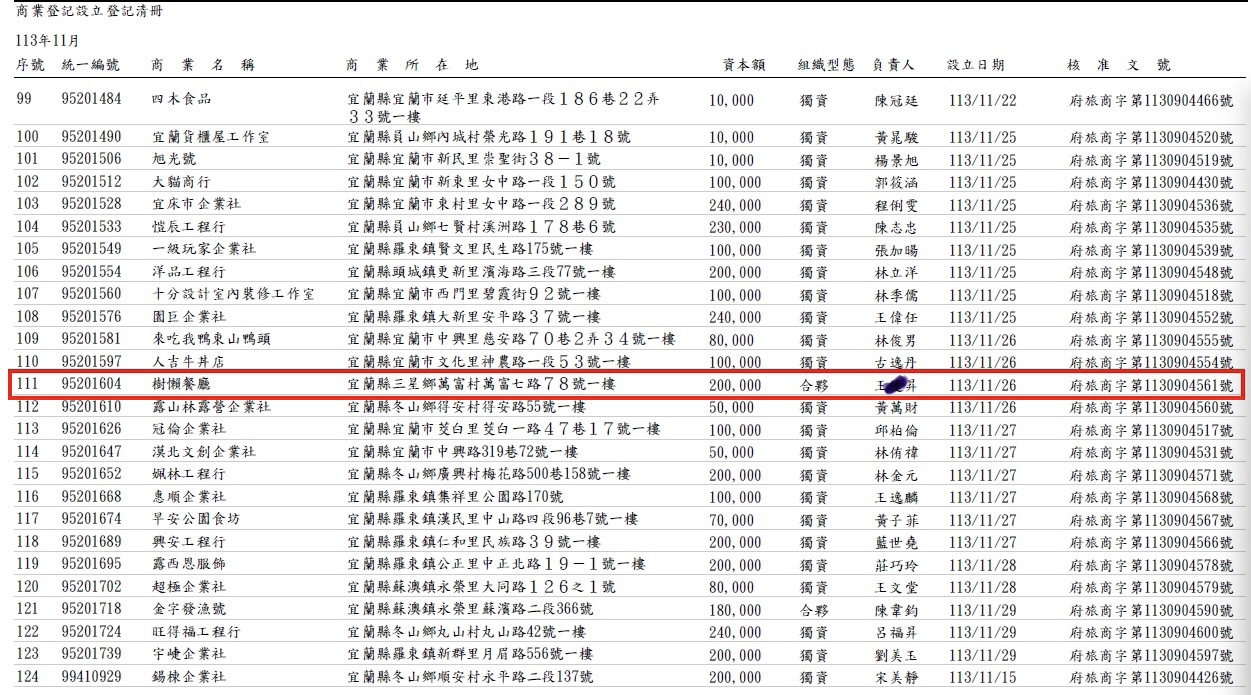
Task: Click the highlighted 樹懶餐廳 business name
Action: pos(181,384)
